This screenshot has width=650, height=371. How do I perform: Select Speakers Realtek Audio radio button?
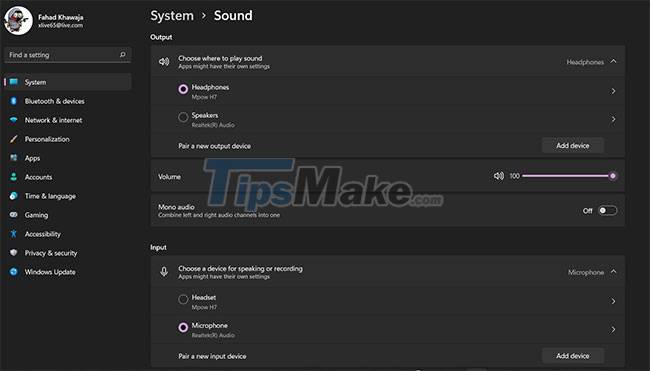[183, 117]
